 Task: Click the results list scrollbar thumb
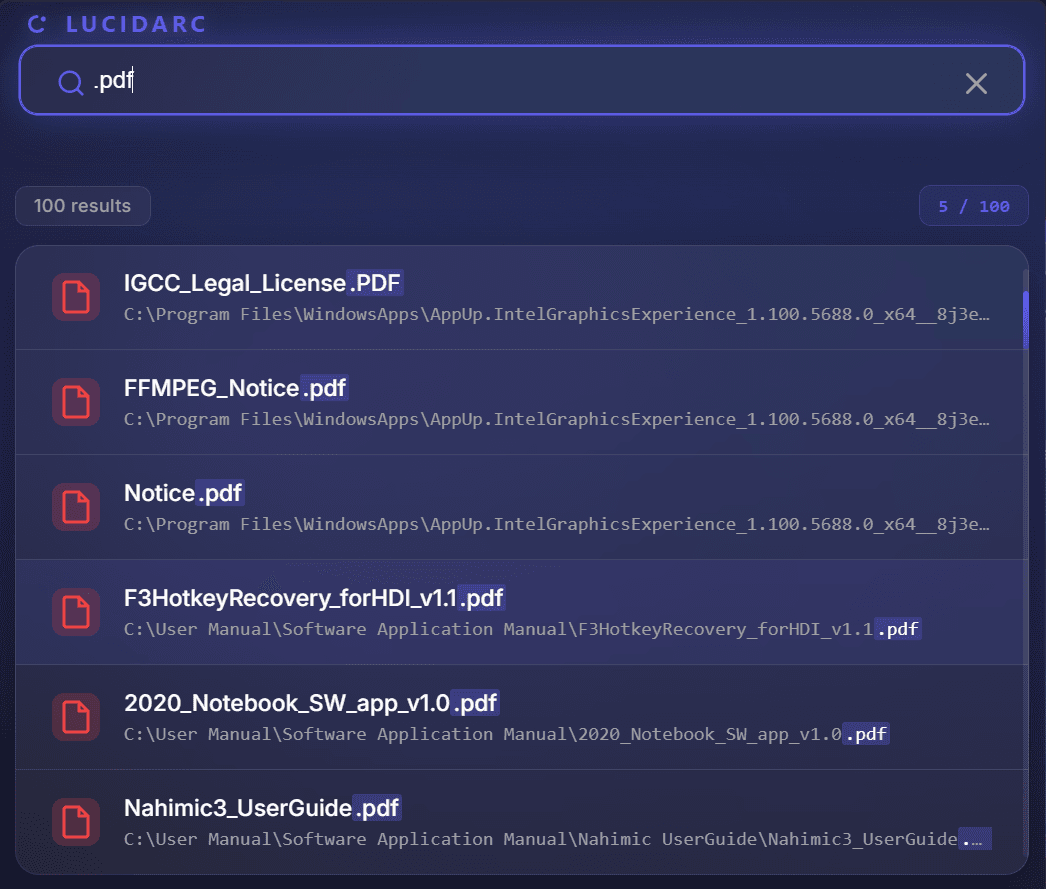1025,319
